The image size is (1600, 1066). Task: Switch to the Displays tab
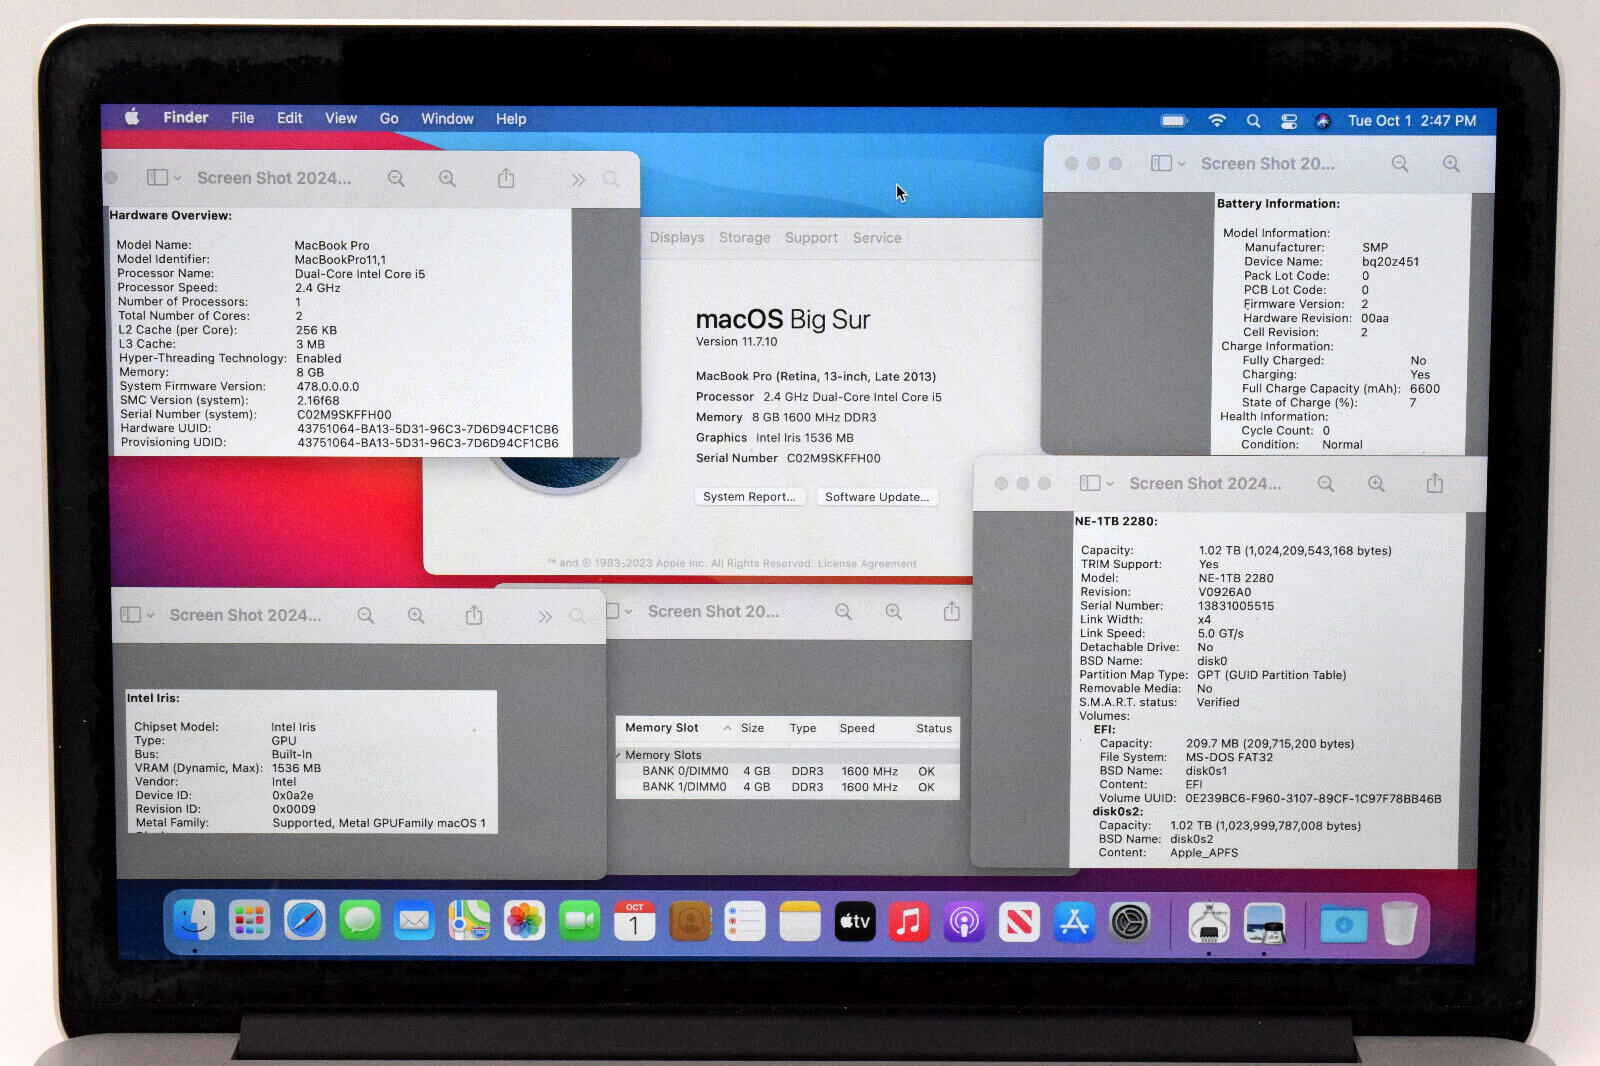677,238
